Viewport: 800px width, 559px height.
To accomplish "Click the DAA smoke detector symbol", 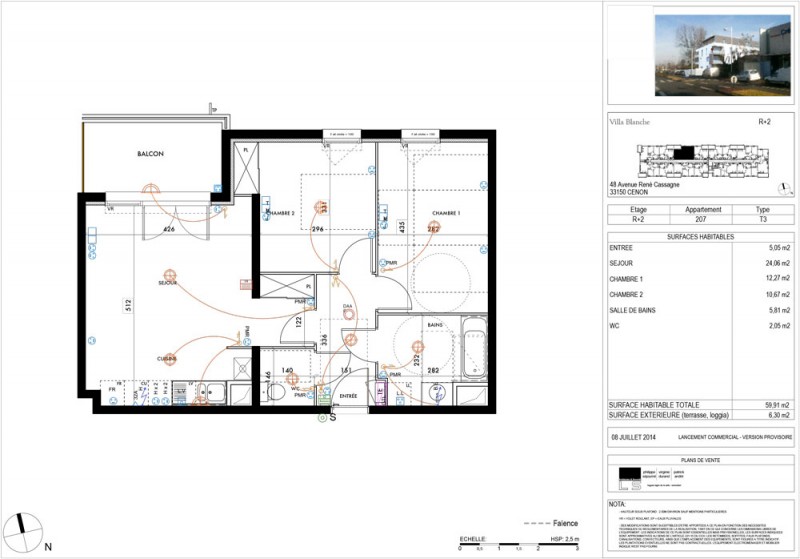I will pos(348,314).
